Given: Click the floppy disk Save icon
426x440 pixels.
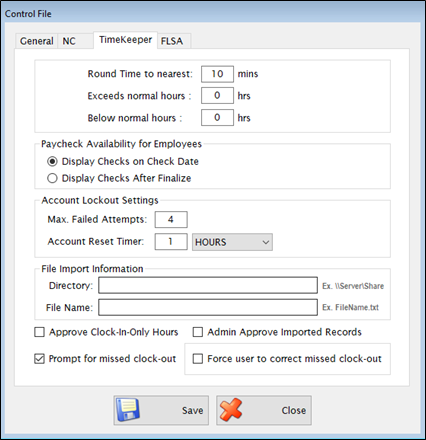Looking at the screenshot, I should (x=128, y=410).
